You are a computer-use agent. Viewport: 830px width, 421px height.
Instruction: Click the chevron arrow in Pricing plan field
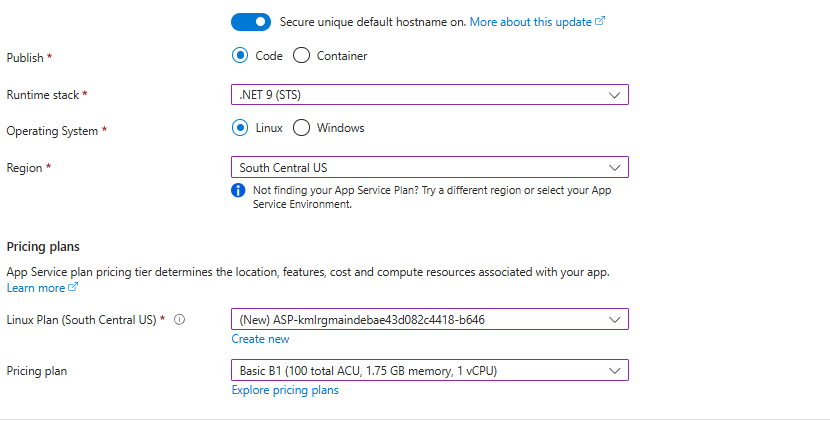[x=614, y=371]
